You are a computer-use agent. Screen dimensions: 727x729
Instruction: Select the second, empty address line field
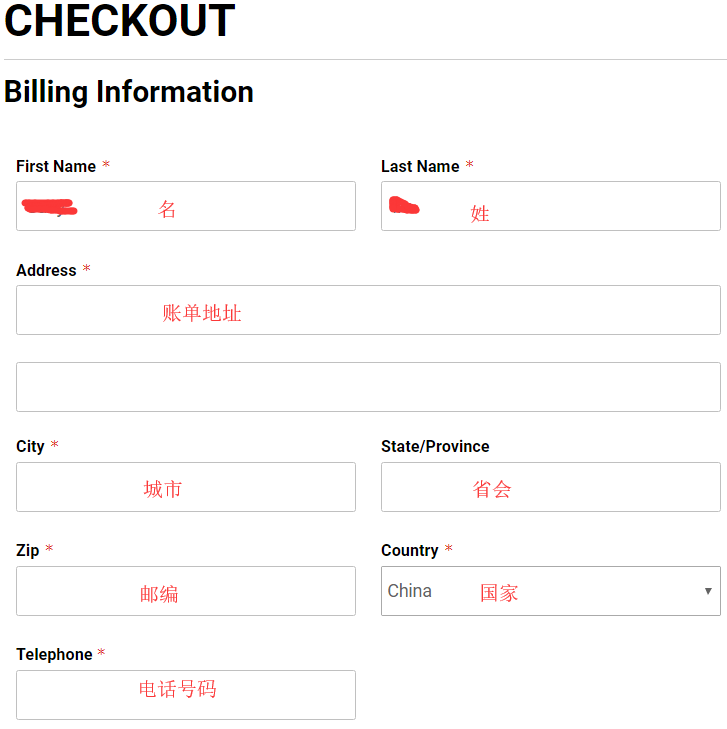pos(368,387)
